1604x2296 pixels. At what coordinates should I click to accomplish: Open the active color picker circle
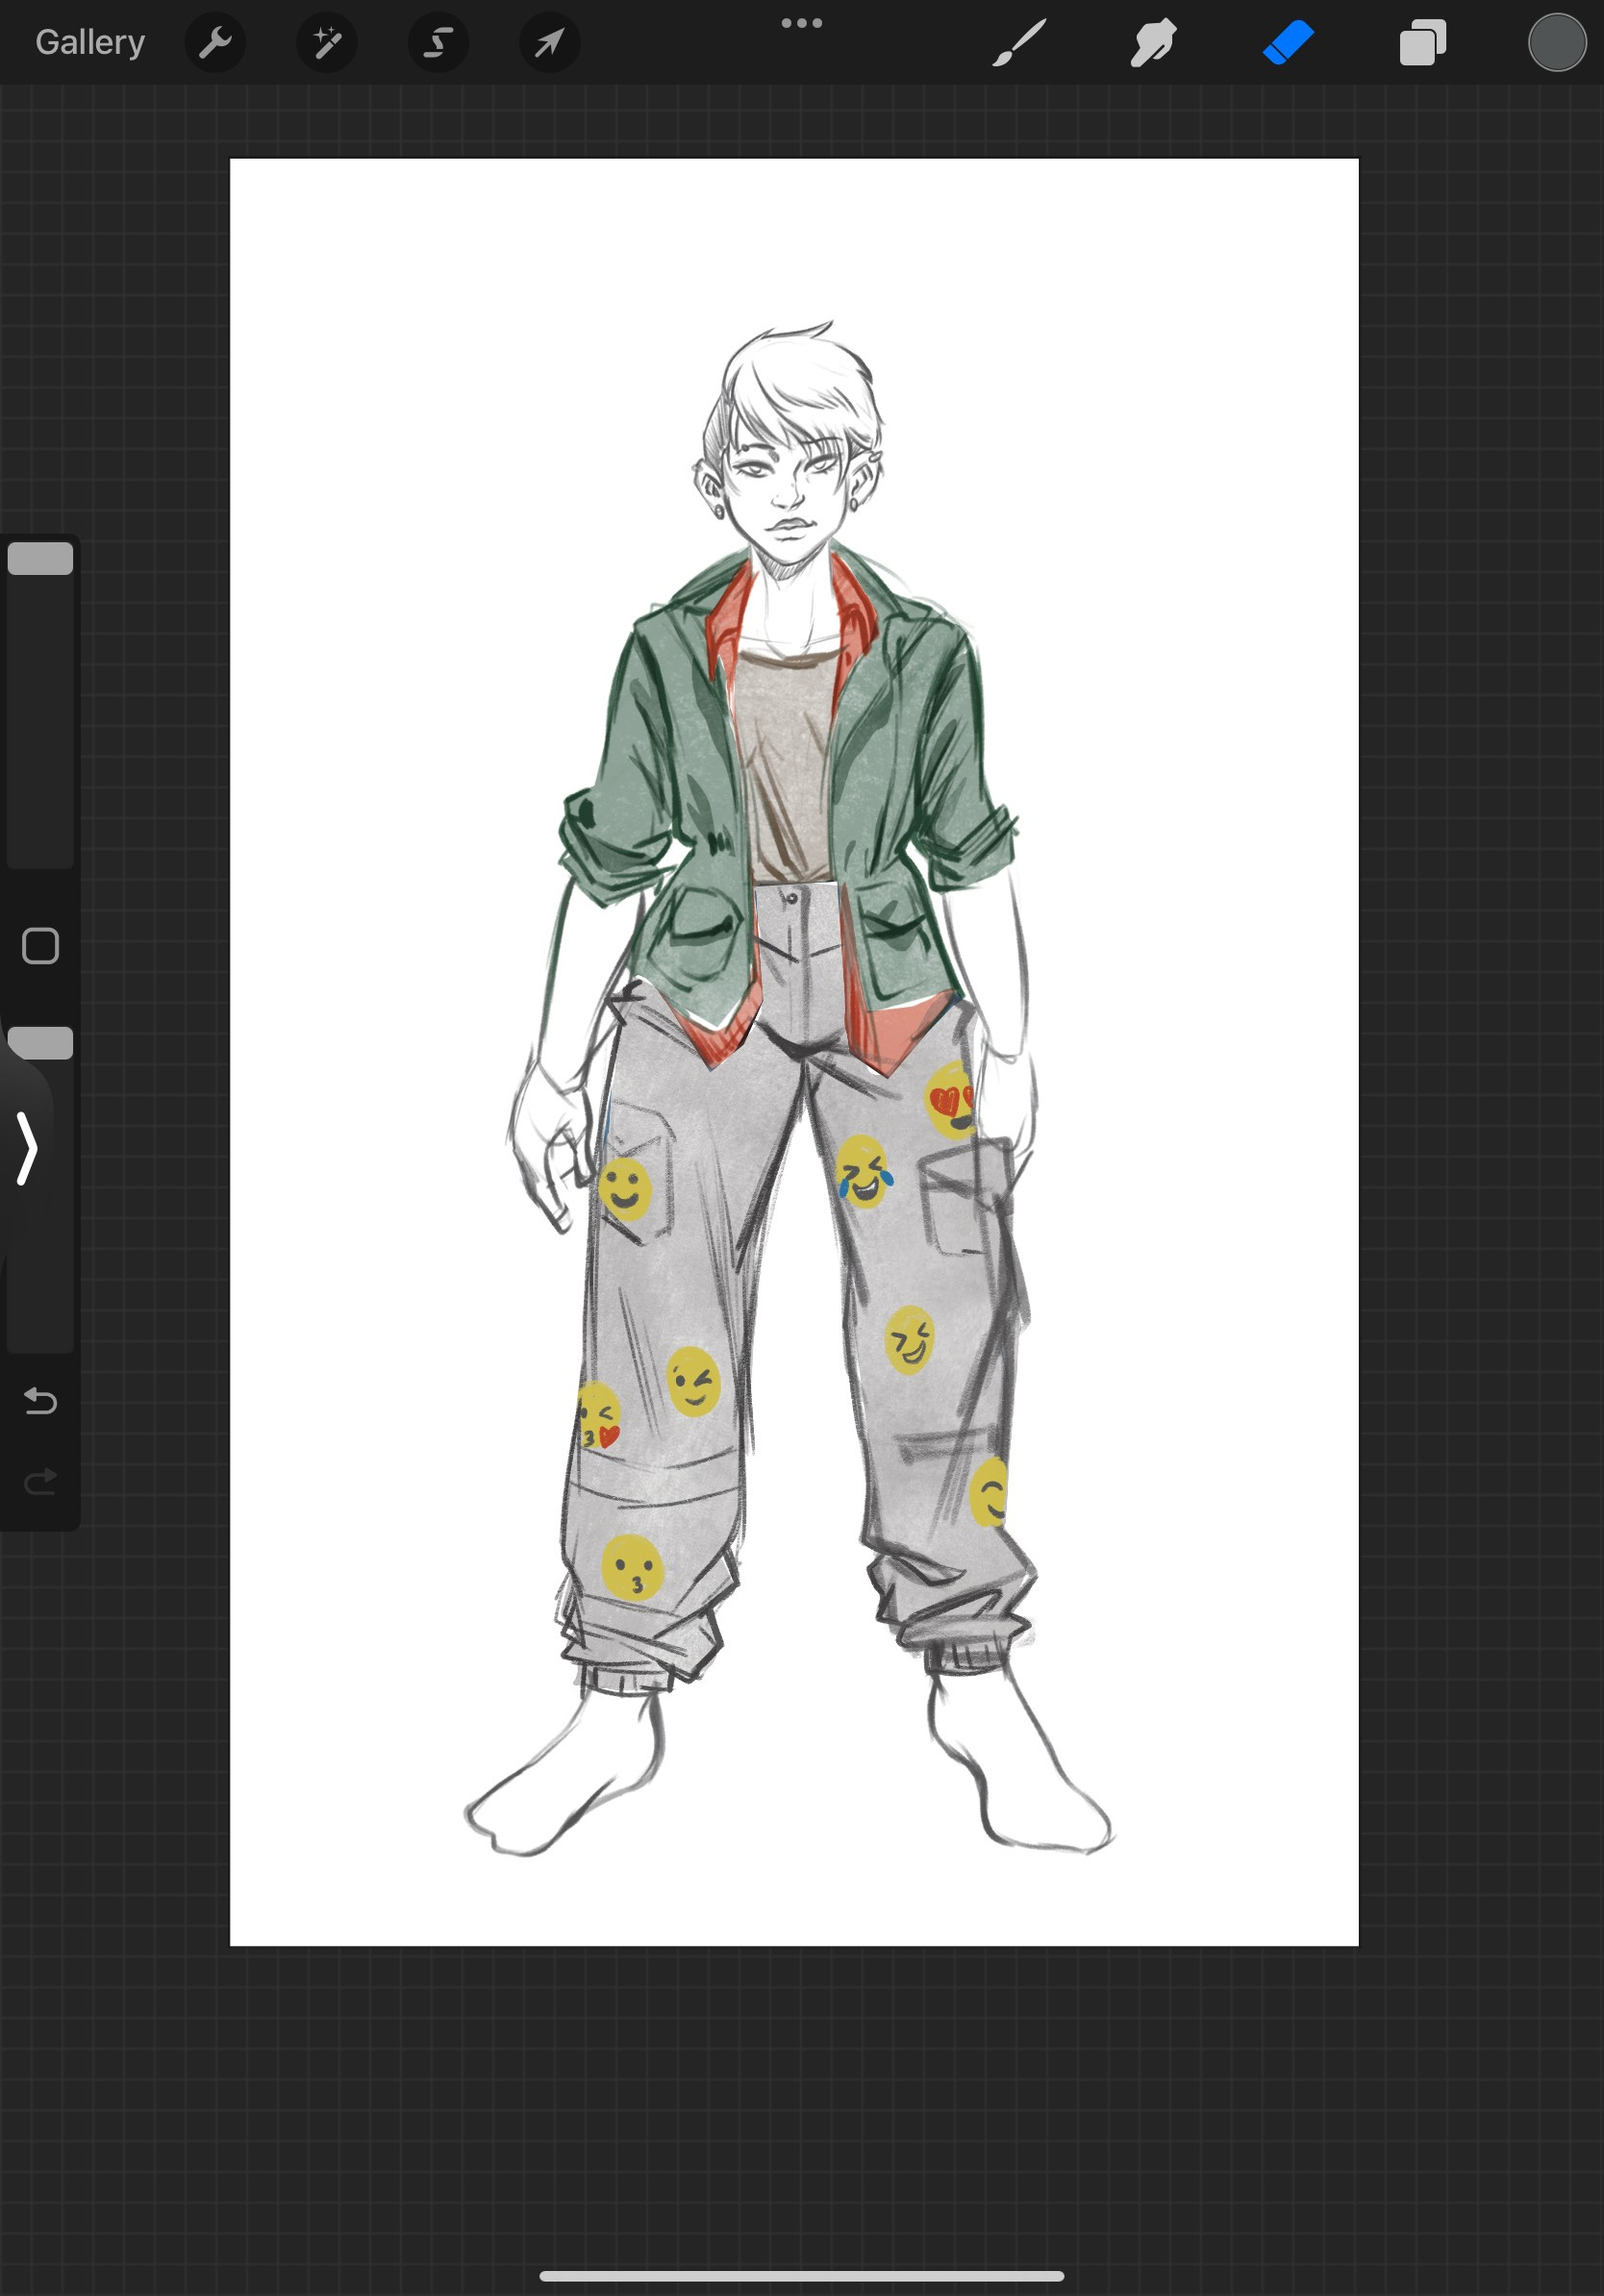point(1557,42)
